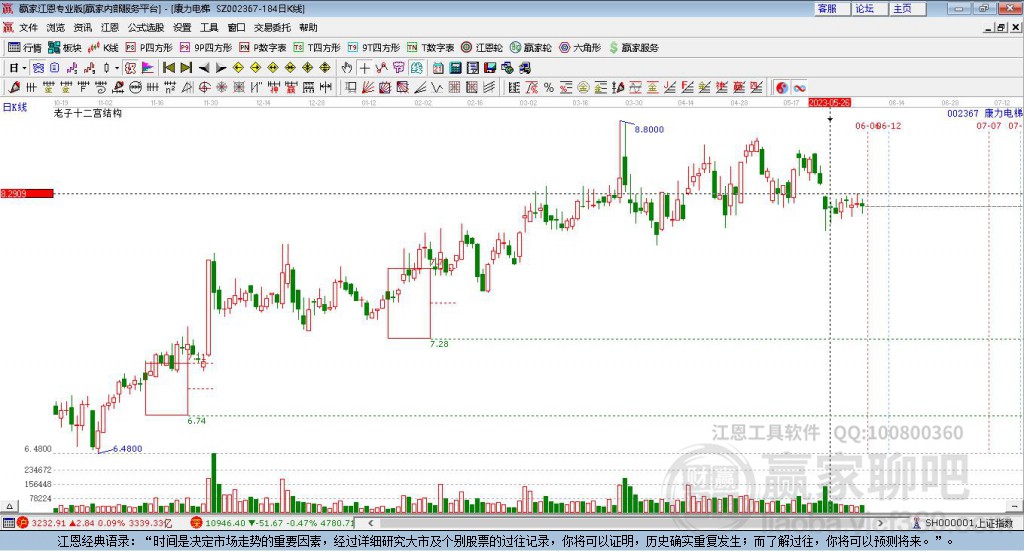Screen dimensions: 1024x551
Task: Open the 板块 sector view
Action: tap(64, 48)
